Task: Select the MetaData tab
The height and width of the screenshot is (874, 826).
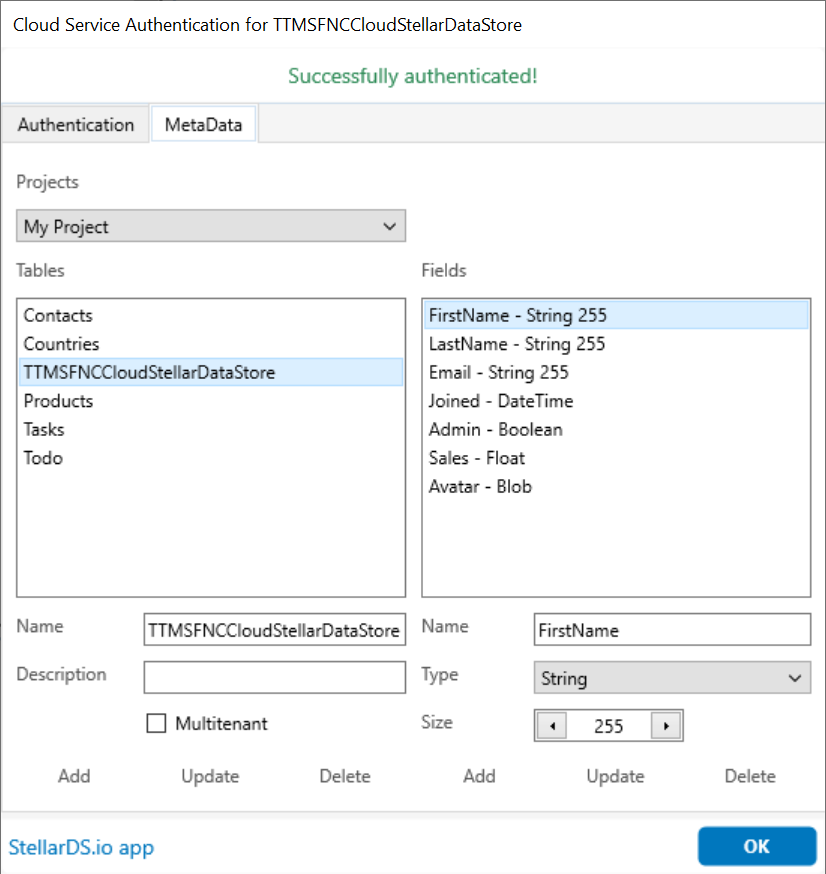Action: tap(203, 124)
